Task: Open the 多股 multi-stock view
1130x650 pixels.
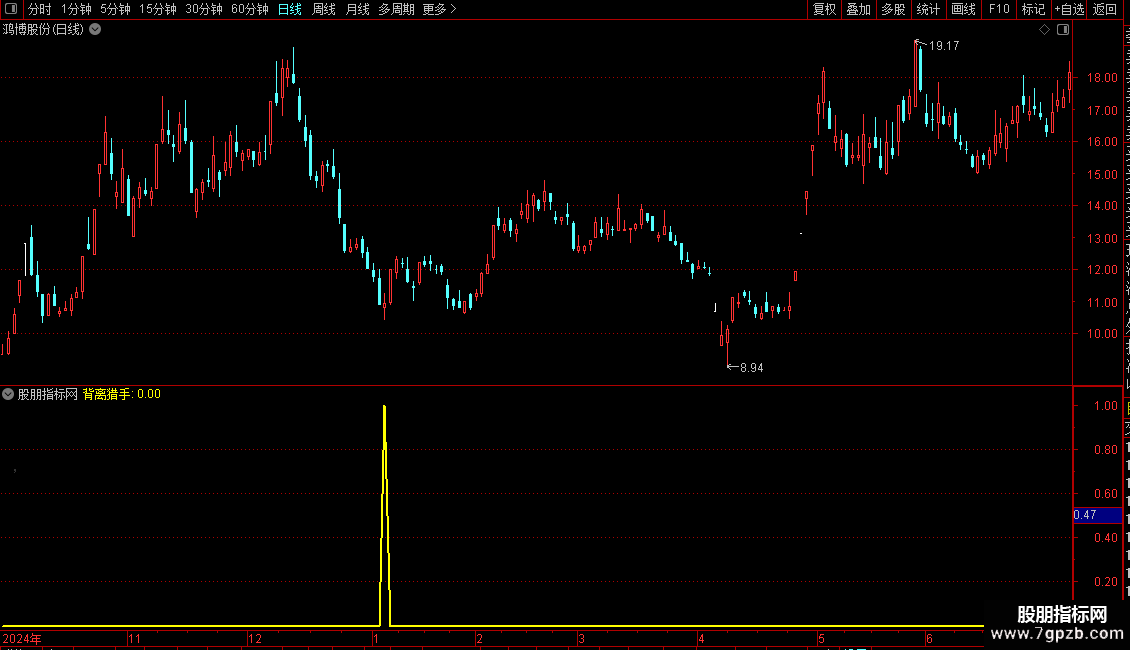Action: coord(894,9)
